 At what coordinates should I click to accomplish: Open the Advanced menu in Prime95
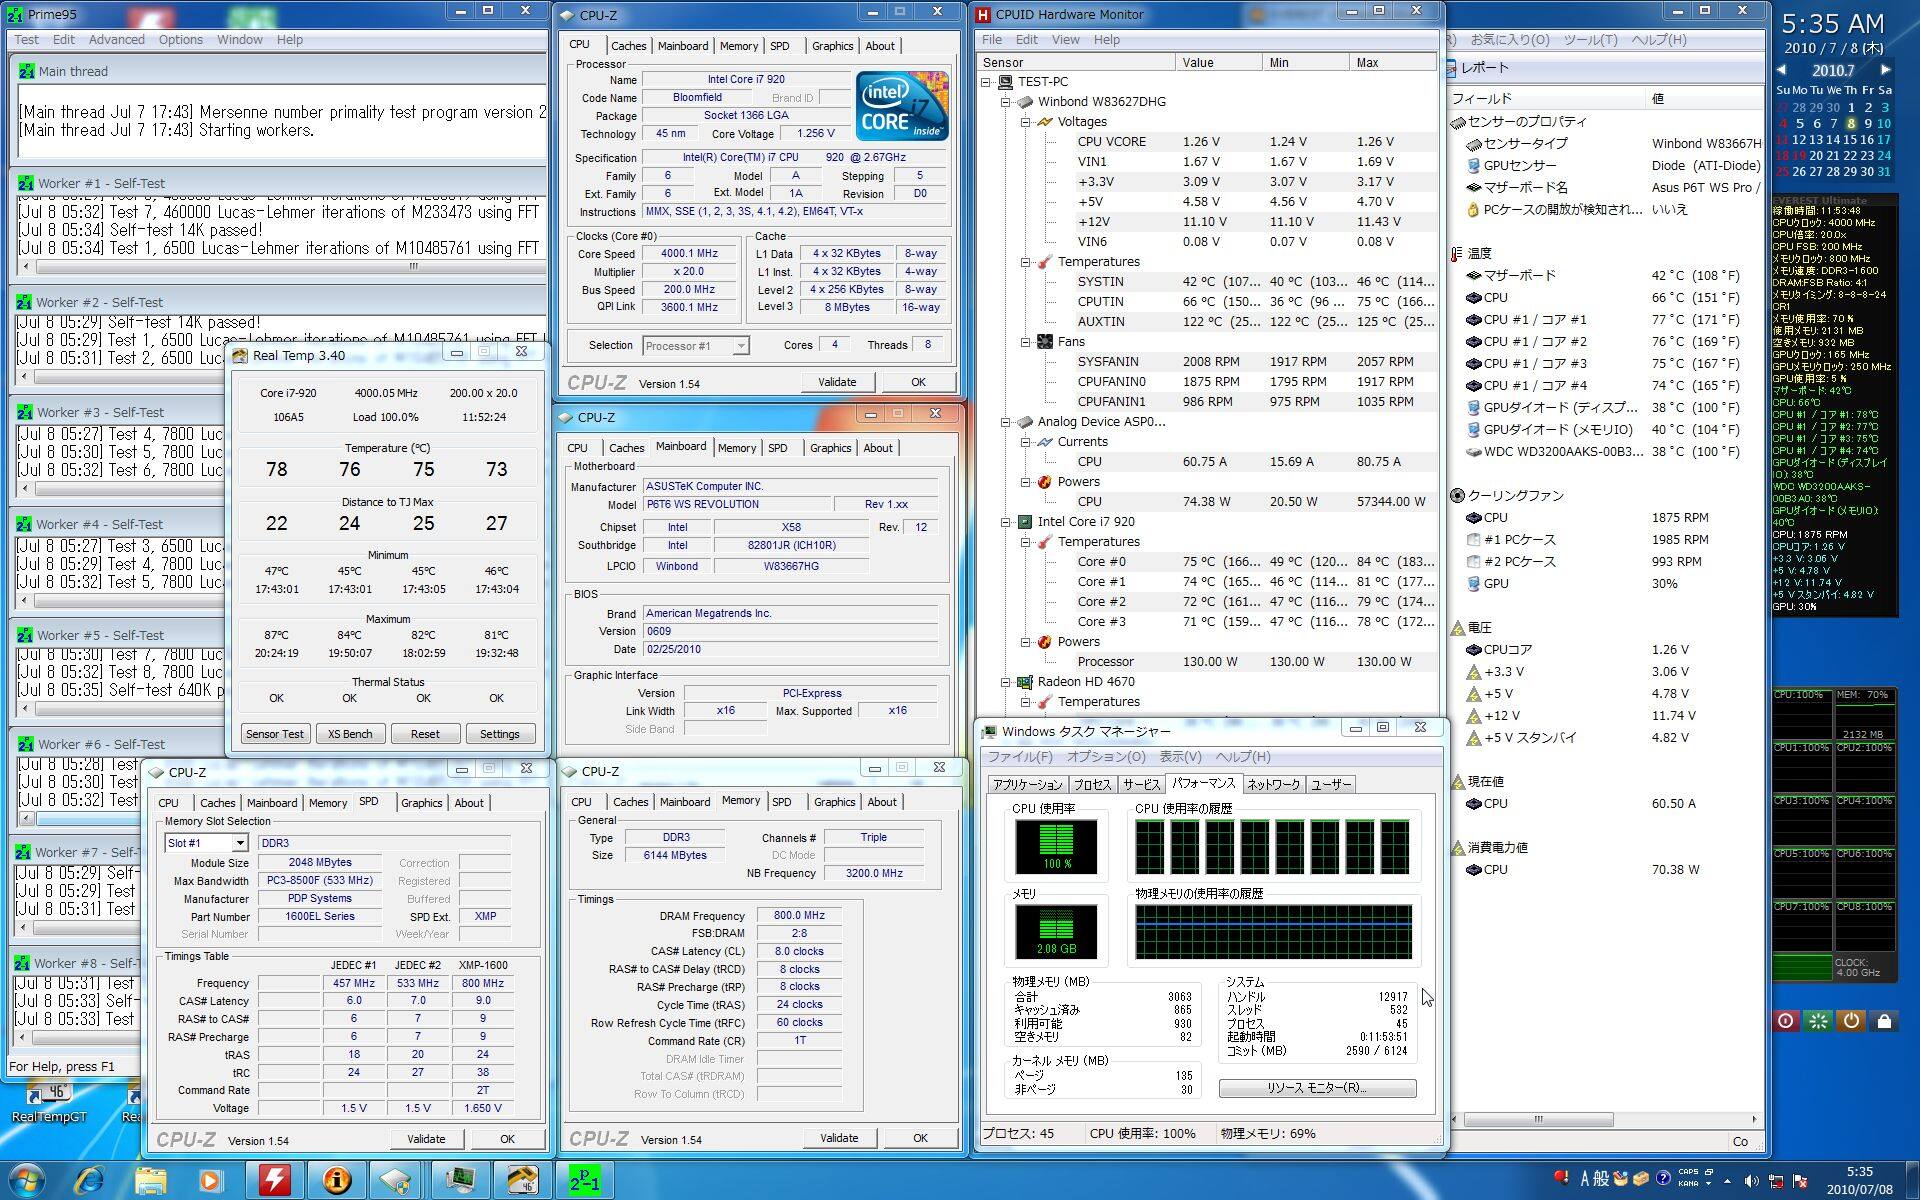[116, 40]
